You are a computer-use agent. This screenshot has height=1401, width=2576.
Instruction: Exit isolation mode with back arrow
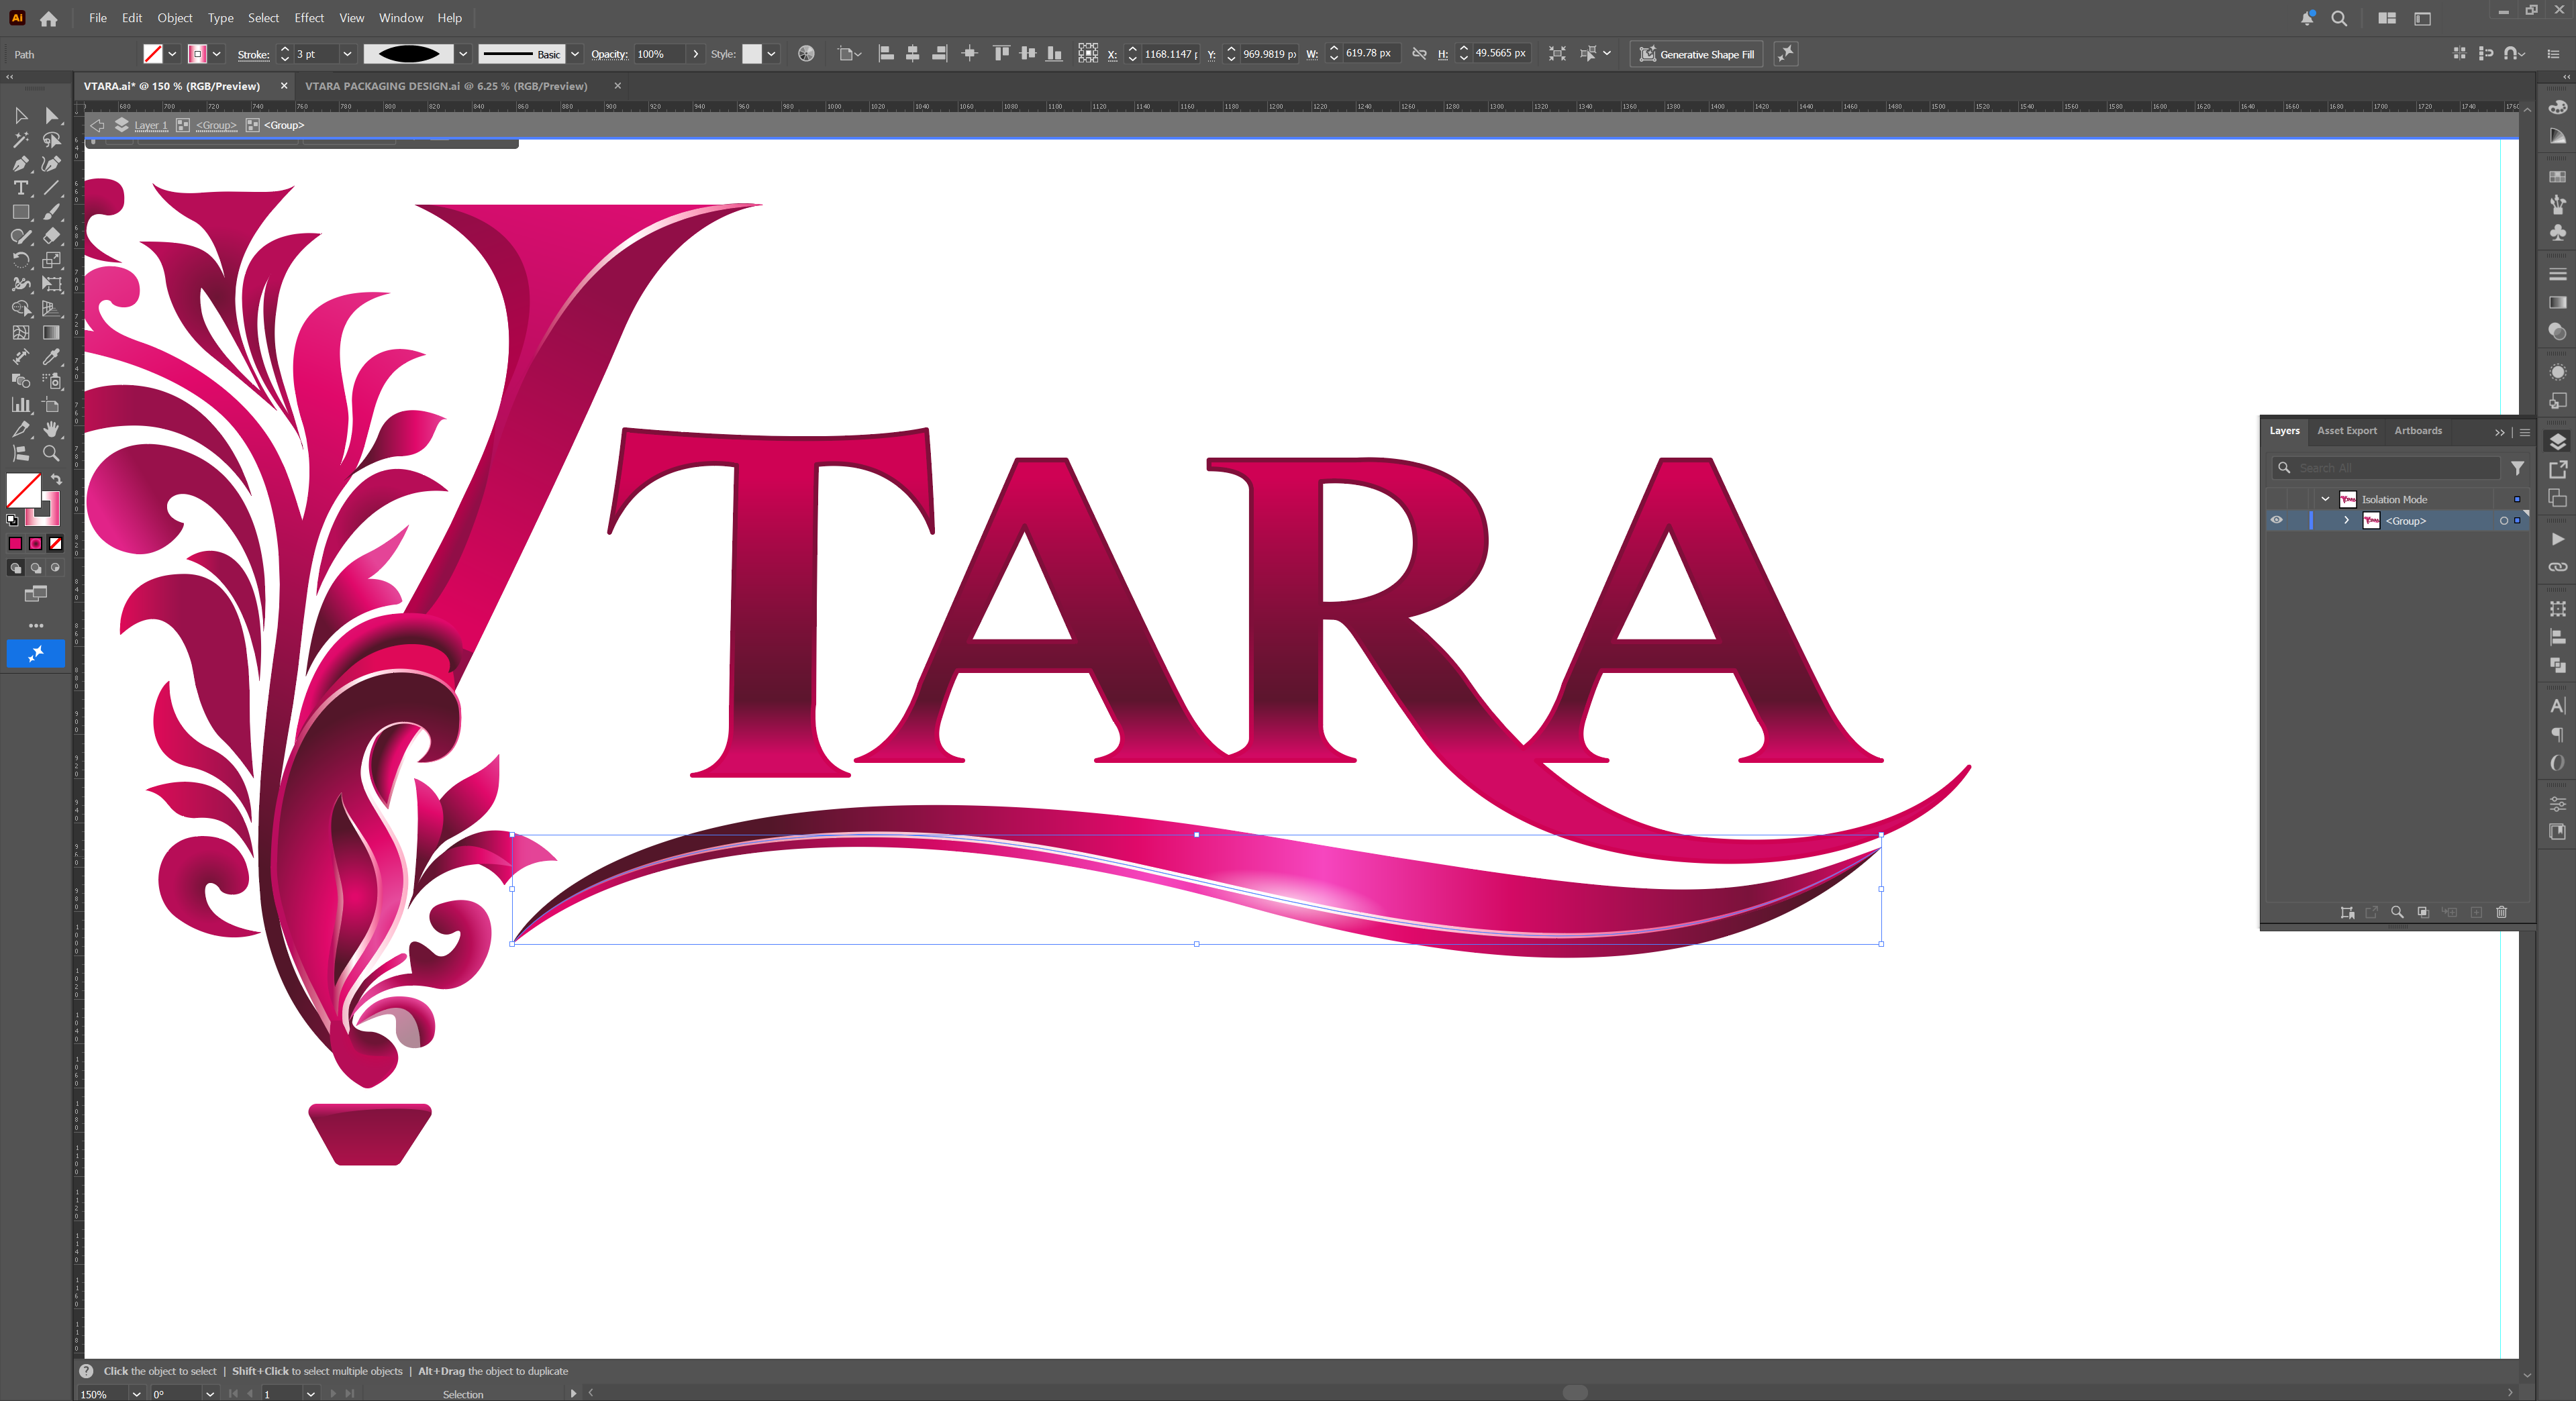tap(97, 125)
